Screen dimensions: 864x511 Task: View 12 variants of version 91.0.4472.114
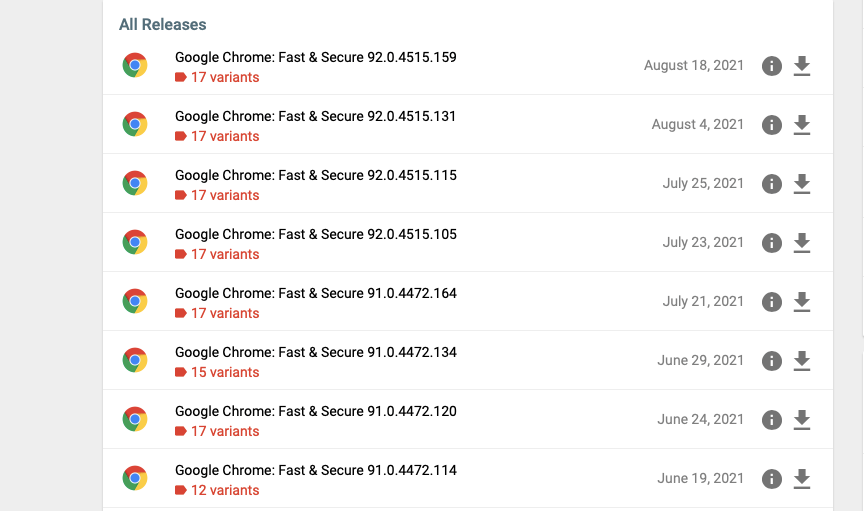pos(217,490)
